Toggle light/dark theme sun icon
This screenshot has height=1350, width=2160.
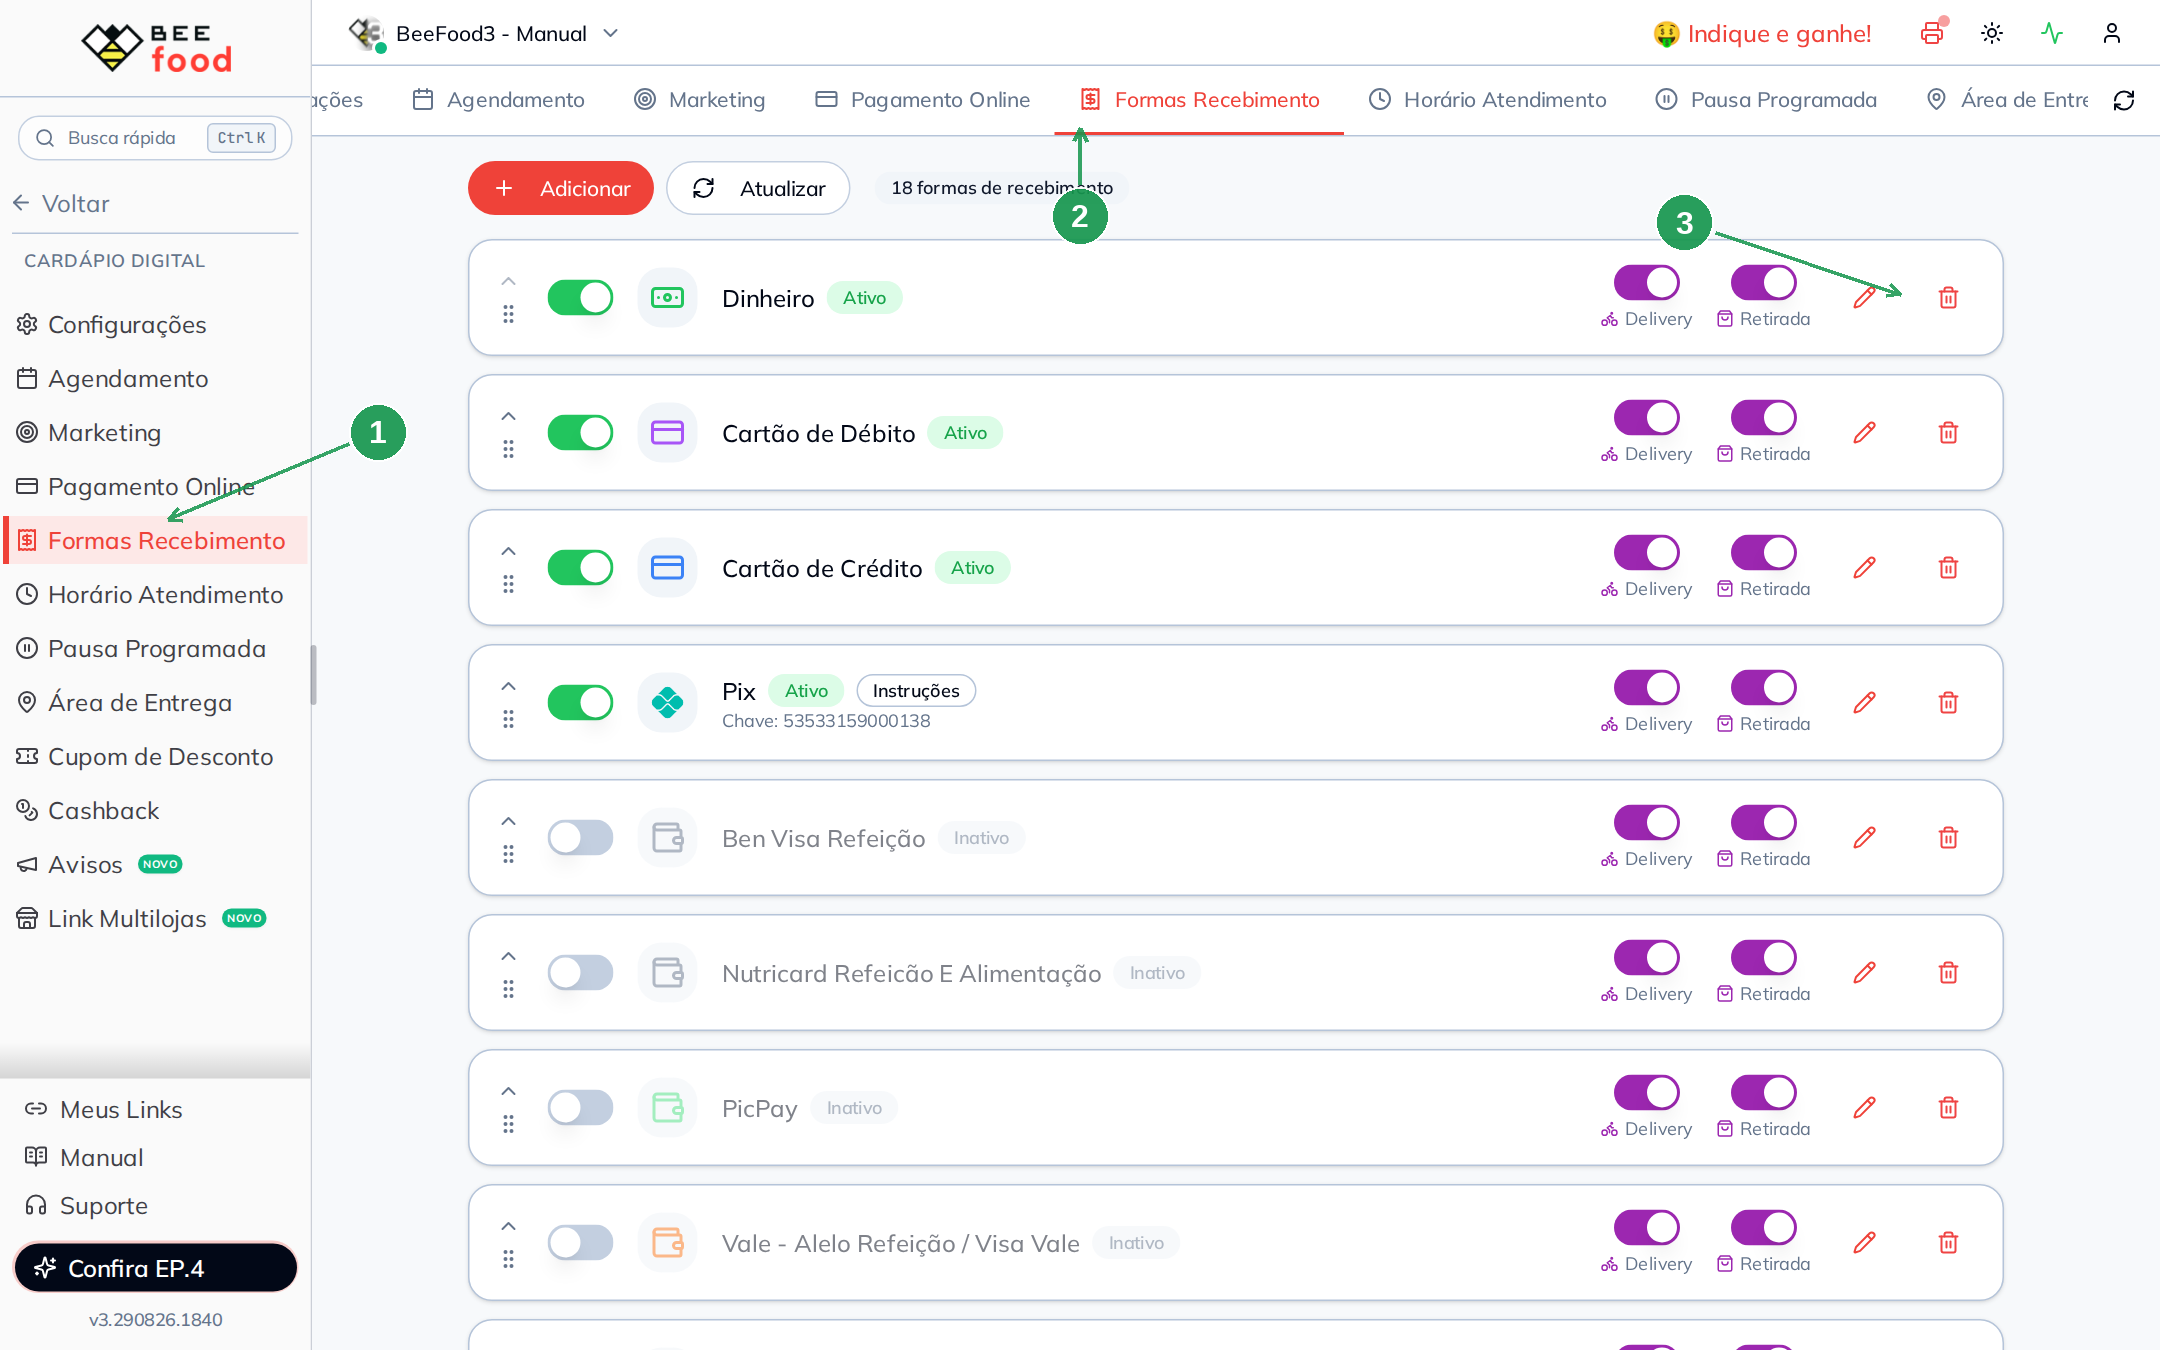(1992, 34)
